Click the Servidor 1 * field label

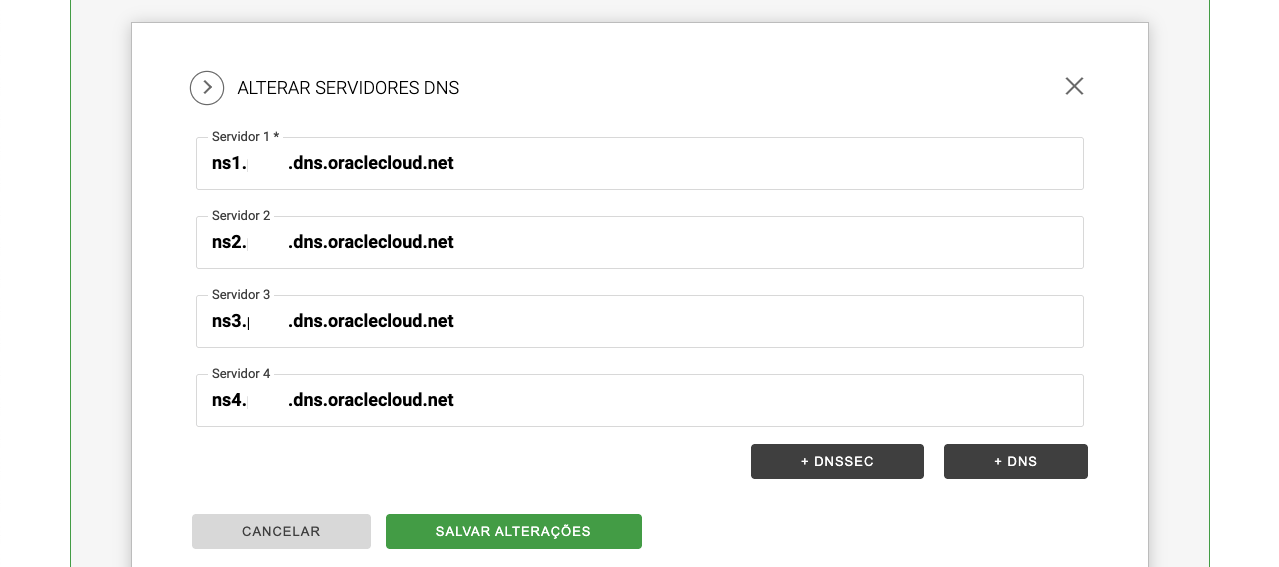[x=245, y=137]
